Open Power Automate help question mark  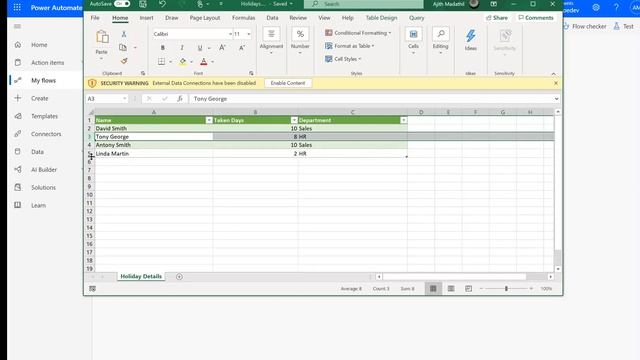[616, 7]
